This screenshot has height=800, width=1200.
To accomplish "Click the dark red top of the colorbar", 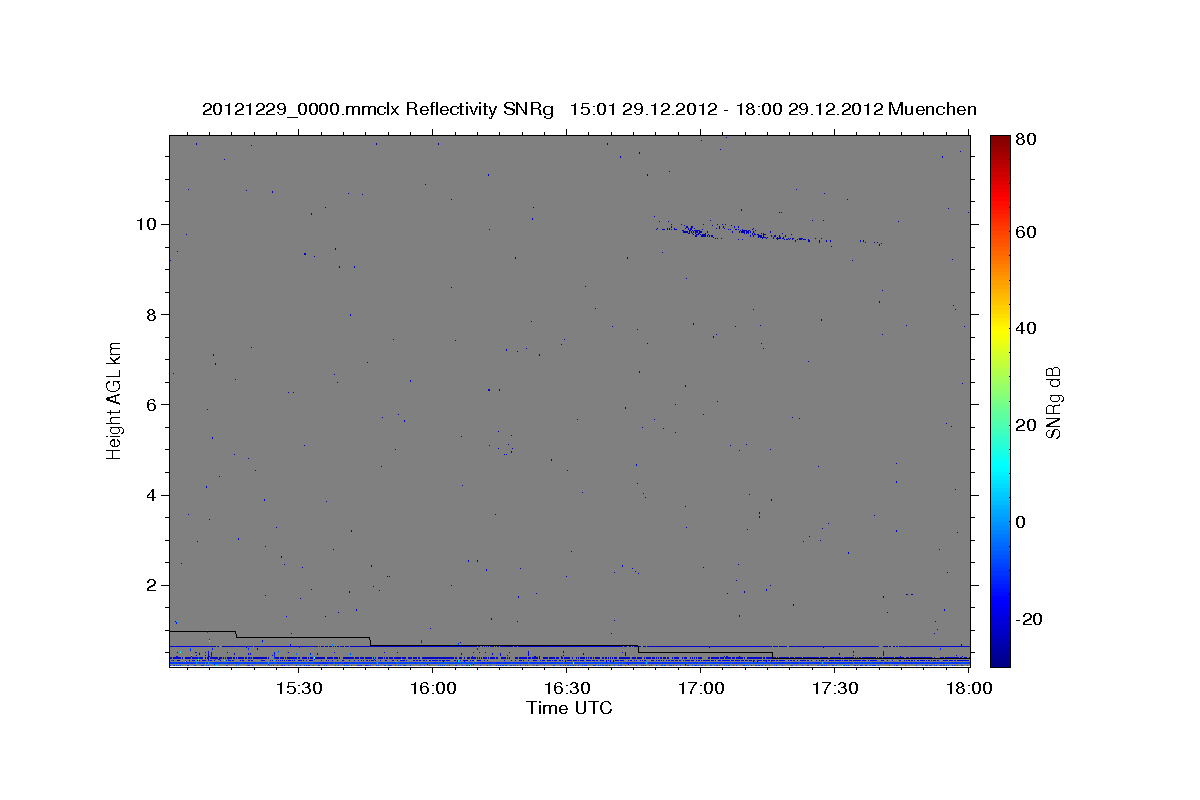I will point(1000,145).
